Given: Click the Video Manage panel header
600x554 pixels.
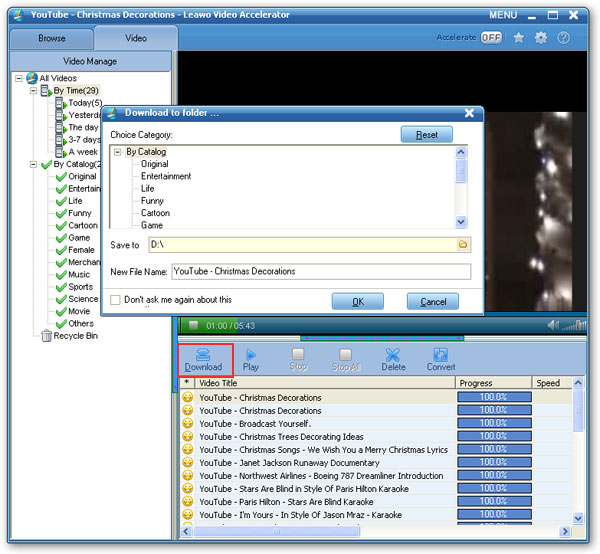Looking at the screenshot, I should pos(90,61).
